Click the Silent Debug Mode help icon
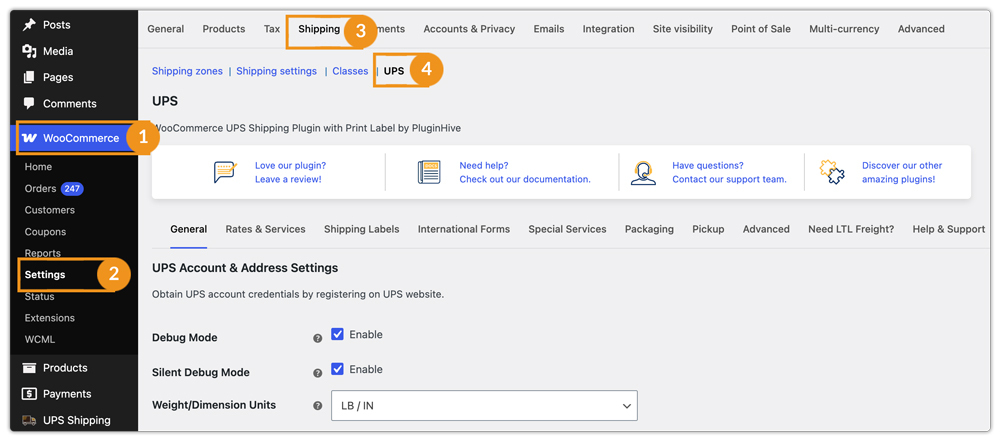Screen dimensions: 1000x441 pos(318,373)
